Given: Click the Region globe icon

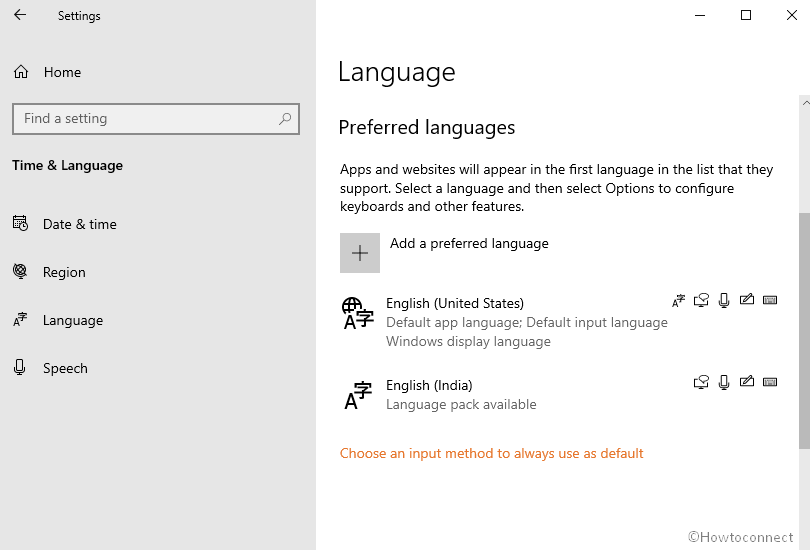Looking at the screenshot, I should pyautogui.click(x=20, y=271).
